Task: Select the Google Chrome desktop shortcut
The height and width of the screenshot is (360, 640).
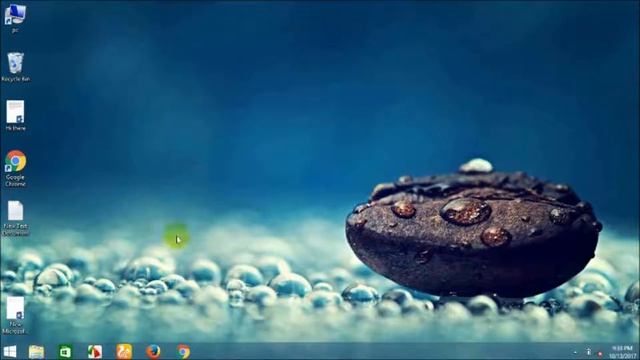Action: point(15,169)
